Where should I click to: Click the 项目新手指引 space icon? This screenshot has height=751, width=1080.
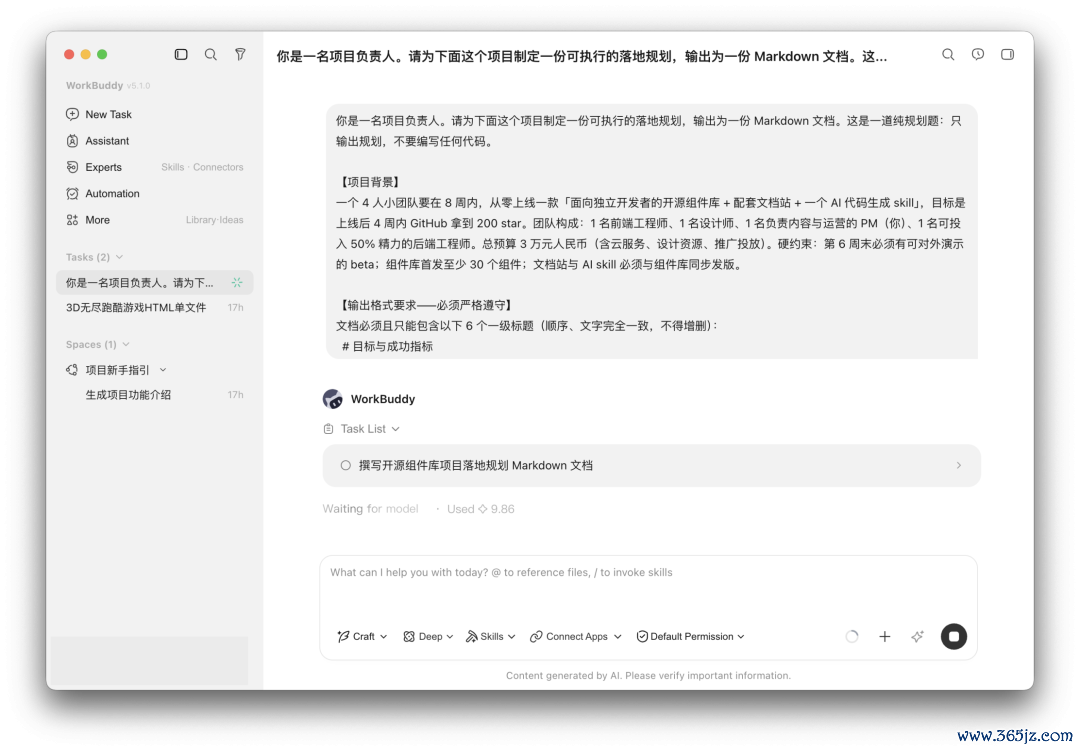point(72,370)
